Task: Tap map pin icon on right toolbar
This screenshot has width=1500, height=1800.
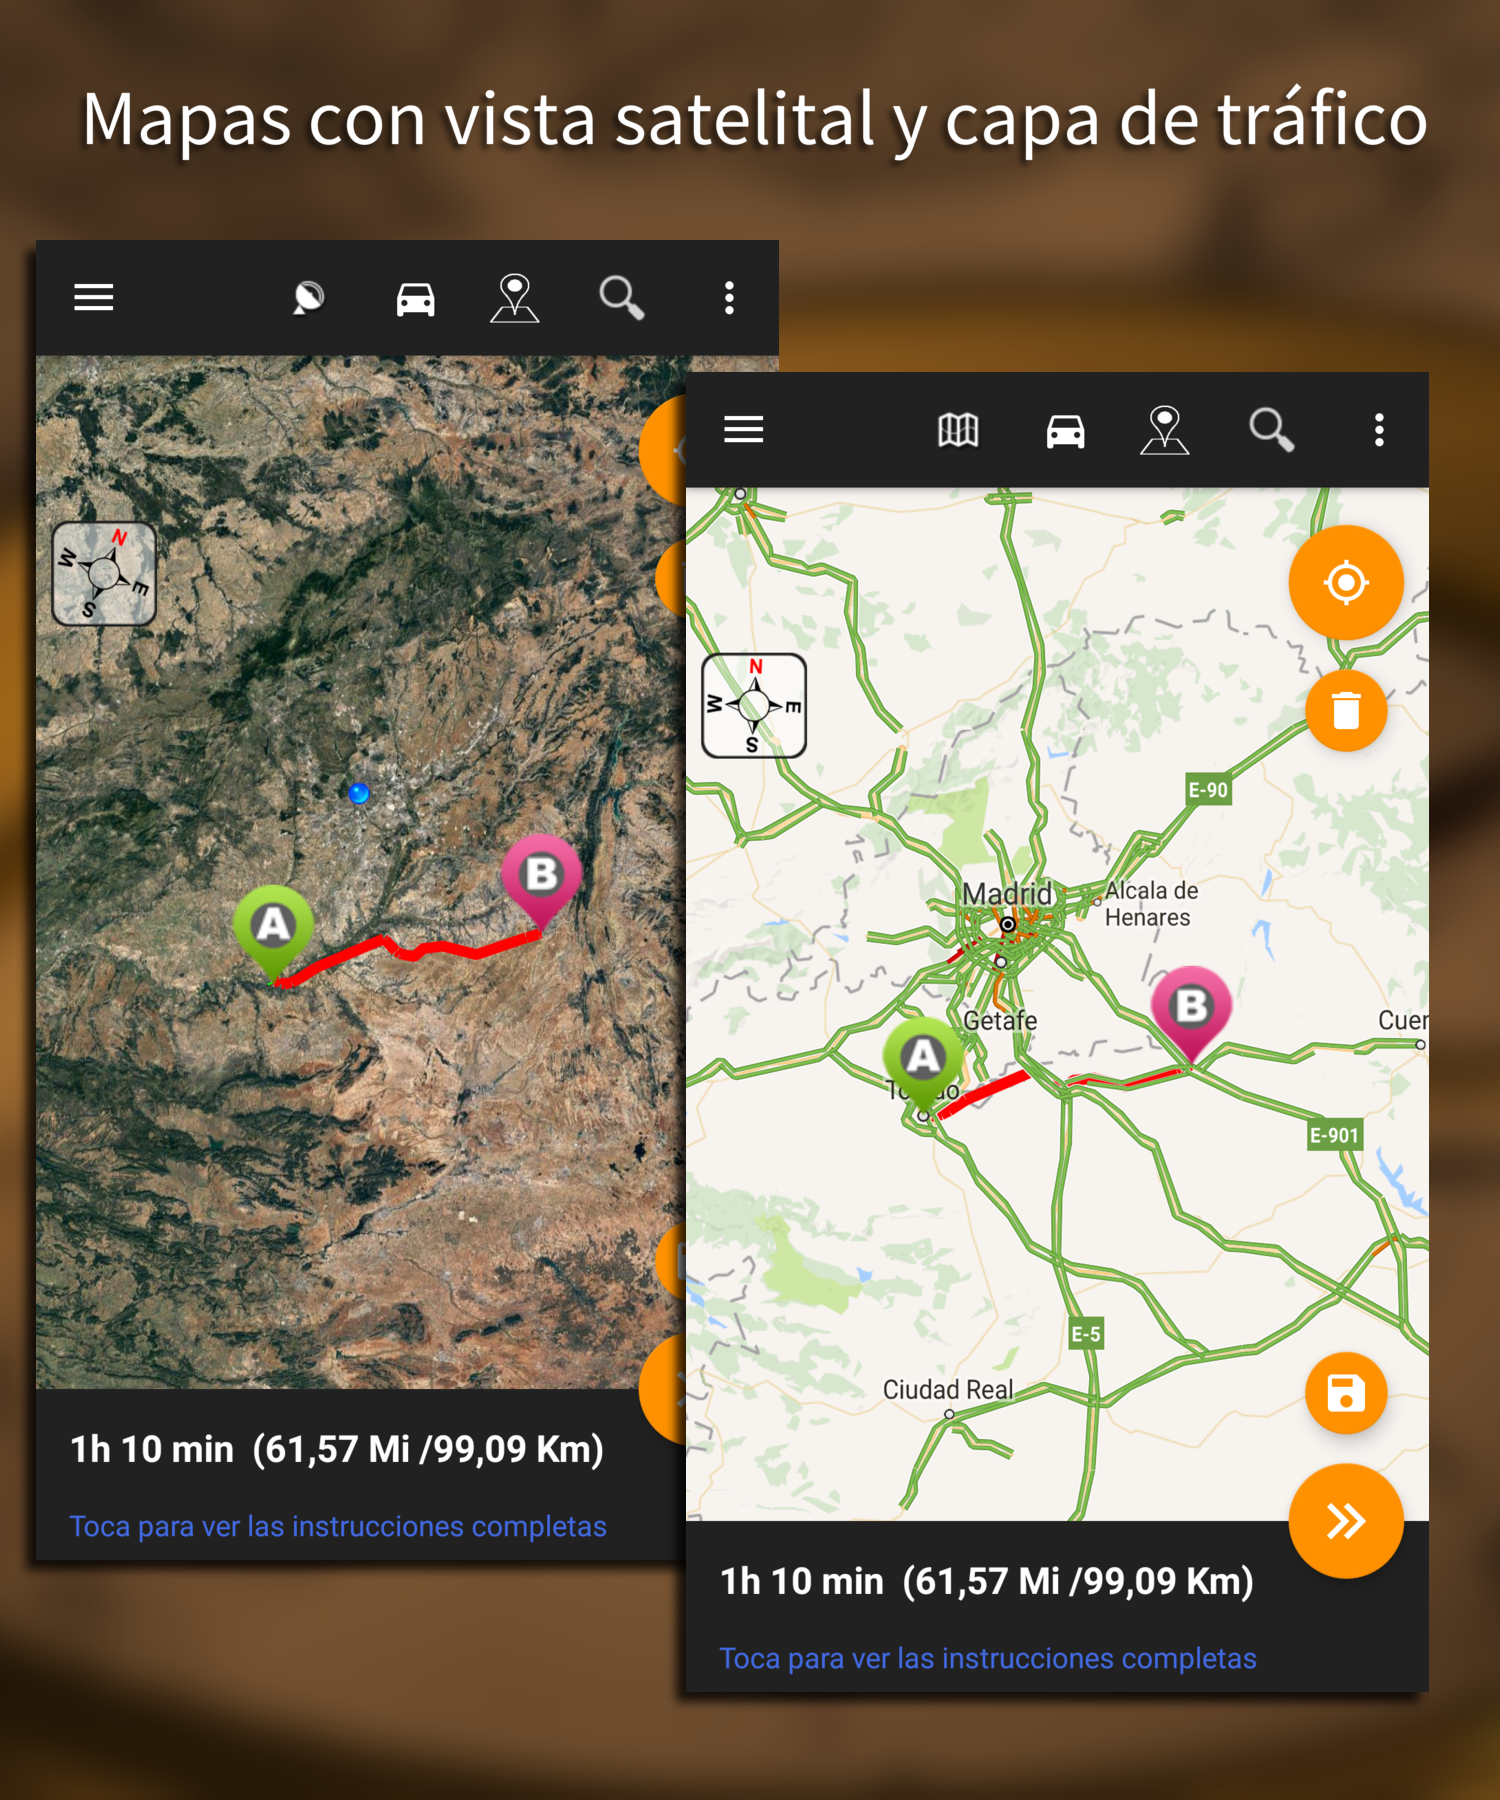Action: 1165,430
